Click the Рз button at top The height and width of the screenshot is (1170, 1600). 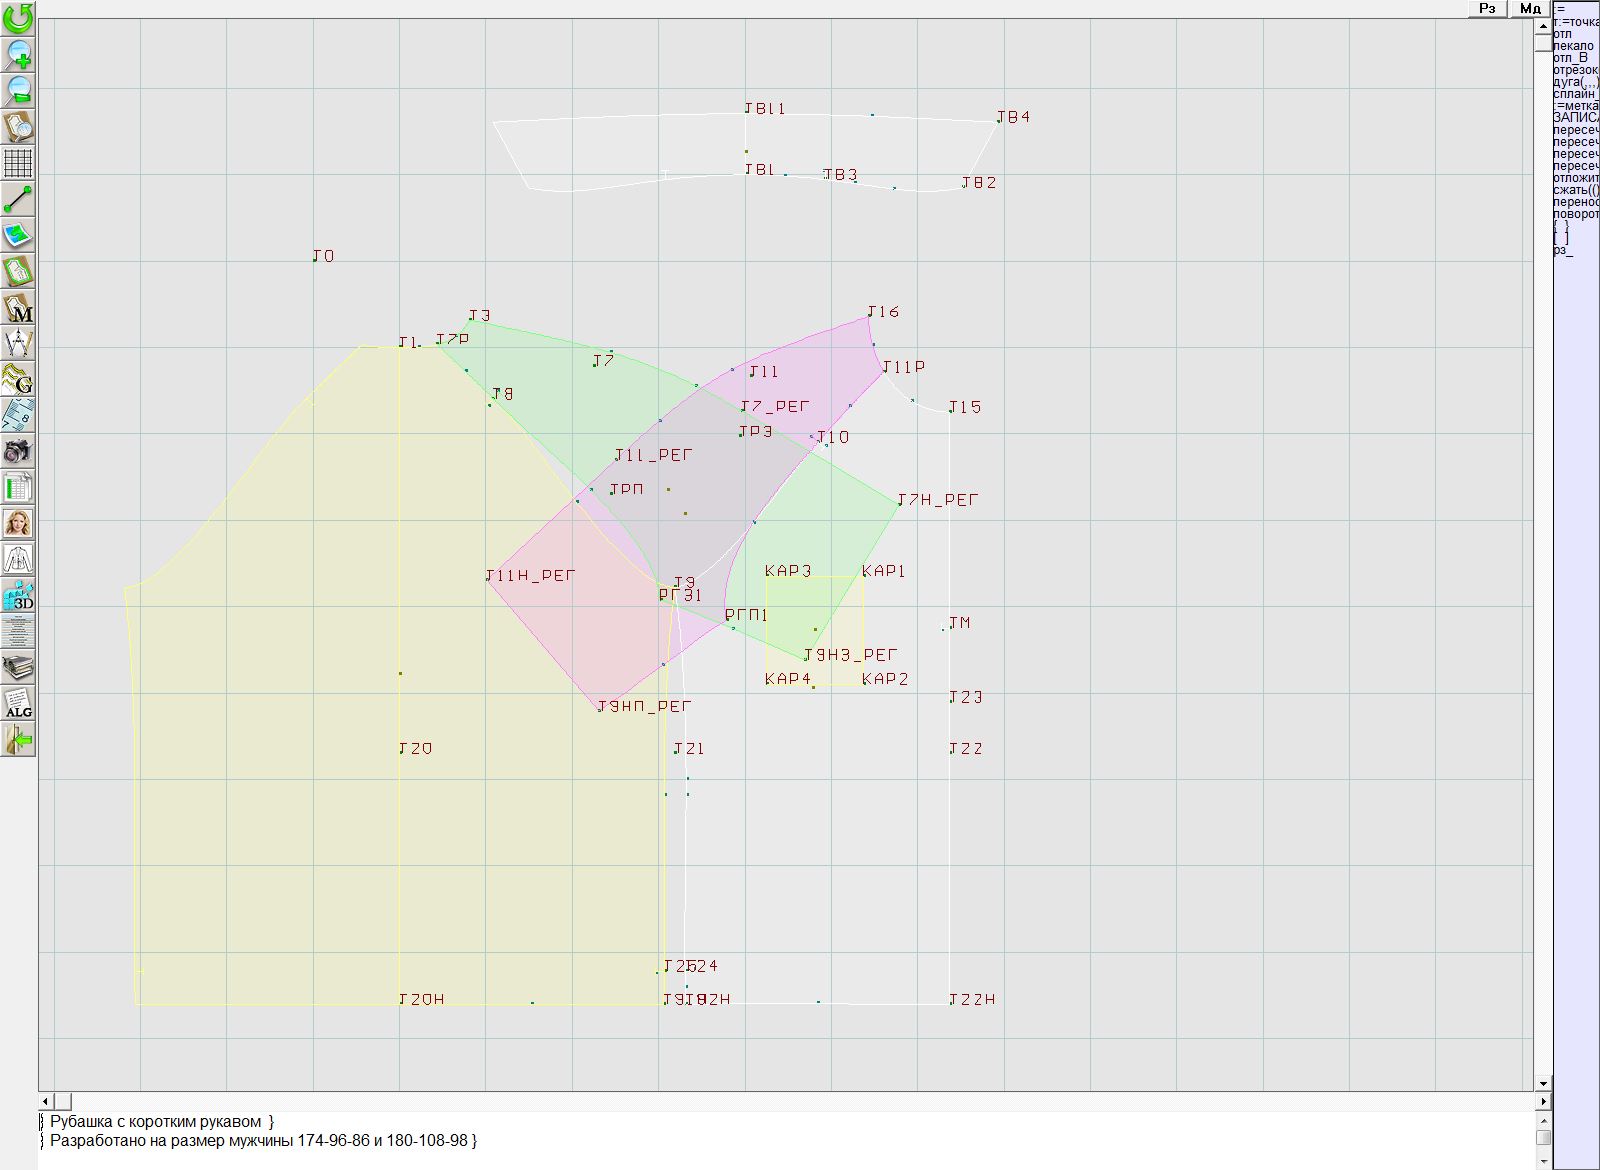click(x=1487, y=8)
